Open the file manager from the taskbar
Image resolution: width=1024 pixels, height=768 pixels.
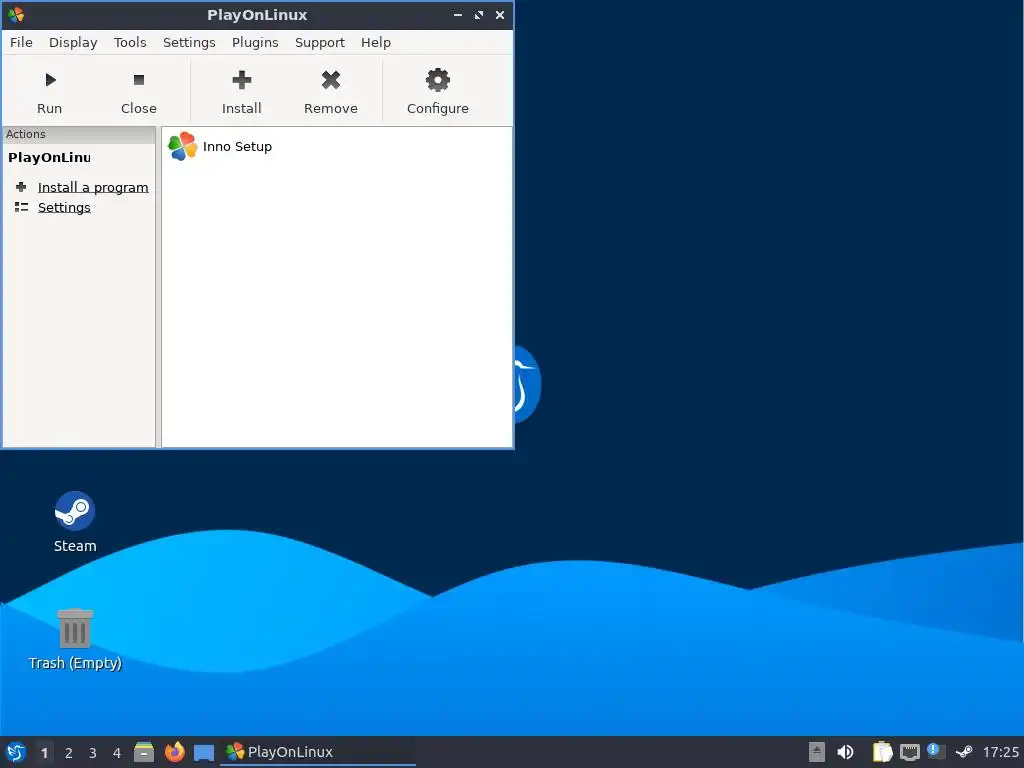pyautogui.click(x=144, y=752)
